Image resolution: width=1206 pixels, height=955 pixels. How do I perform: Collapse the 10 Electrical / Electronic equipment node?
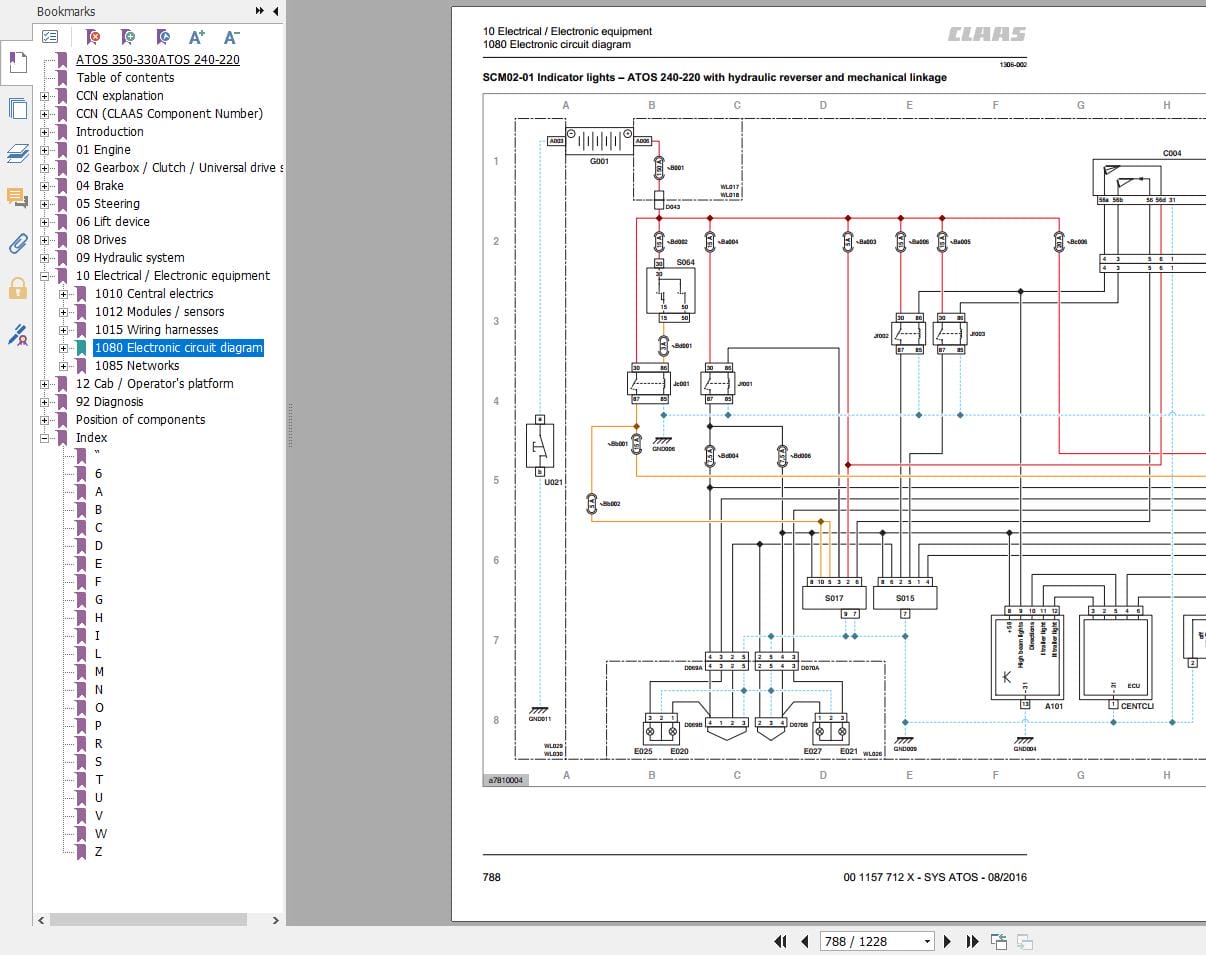click(44, 276)
